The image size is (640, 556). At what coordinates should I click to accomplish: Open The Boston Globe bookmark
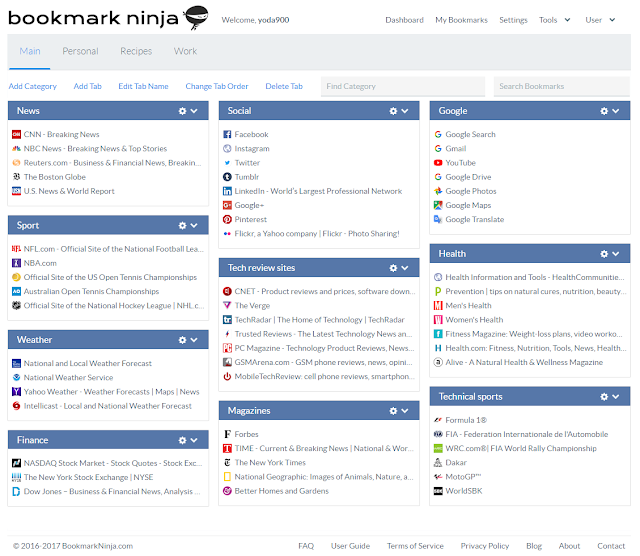point(55,177)
